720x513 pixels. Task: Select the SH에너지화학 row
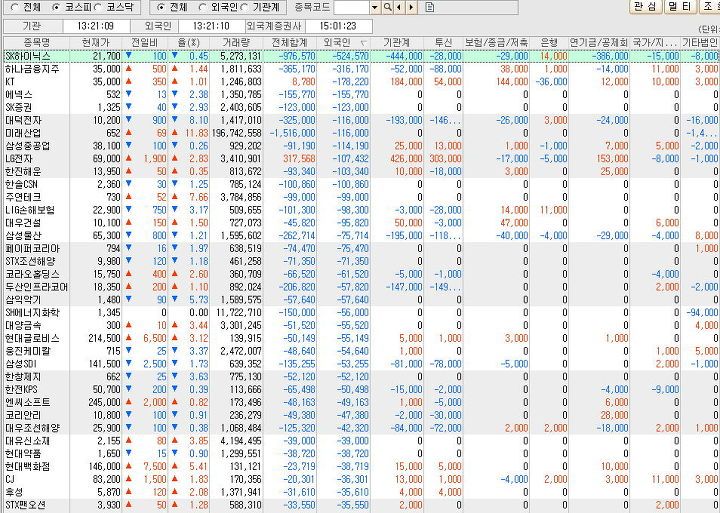click(x=361, y=313)
